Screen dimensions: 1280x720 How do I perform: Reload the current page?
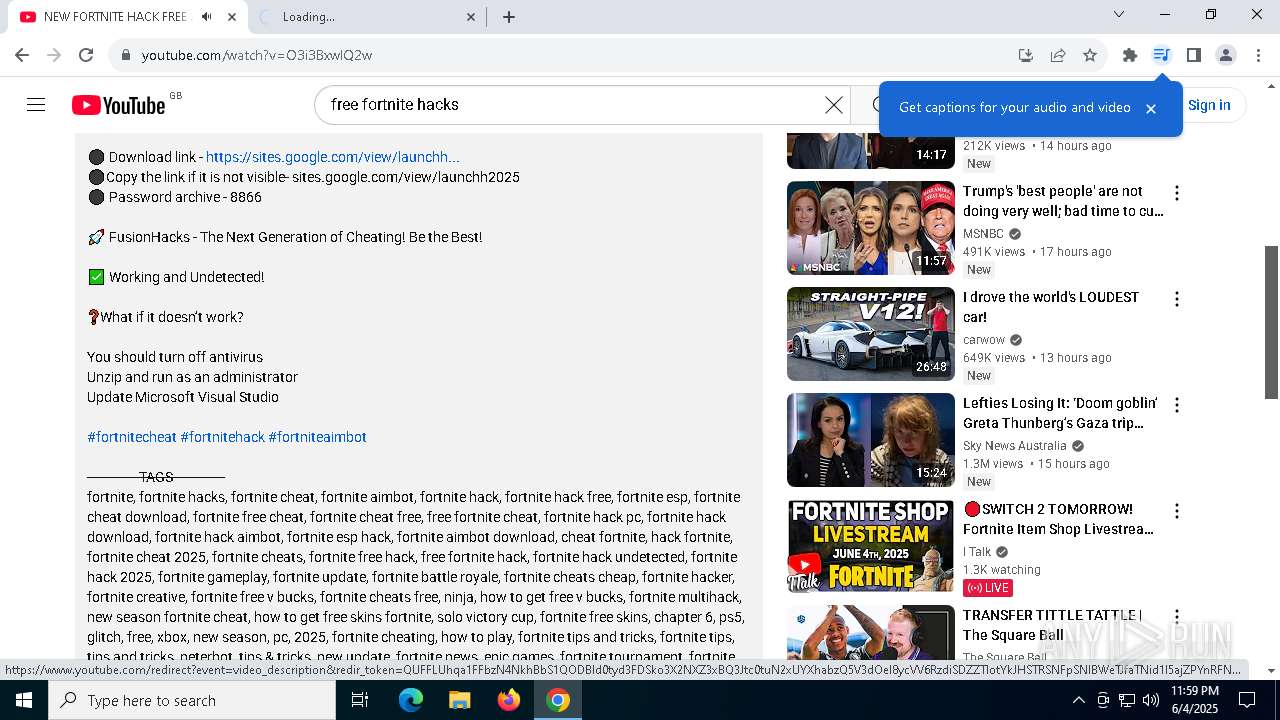86,55
